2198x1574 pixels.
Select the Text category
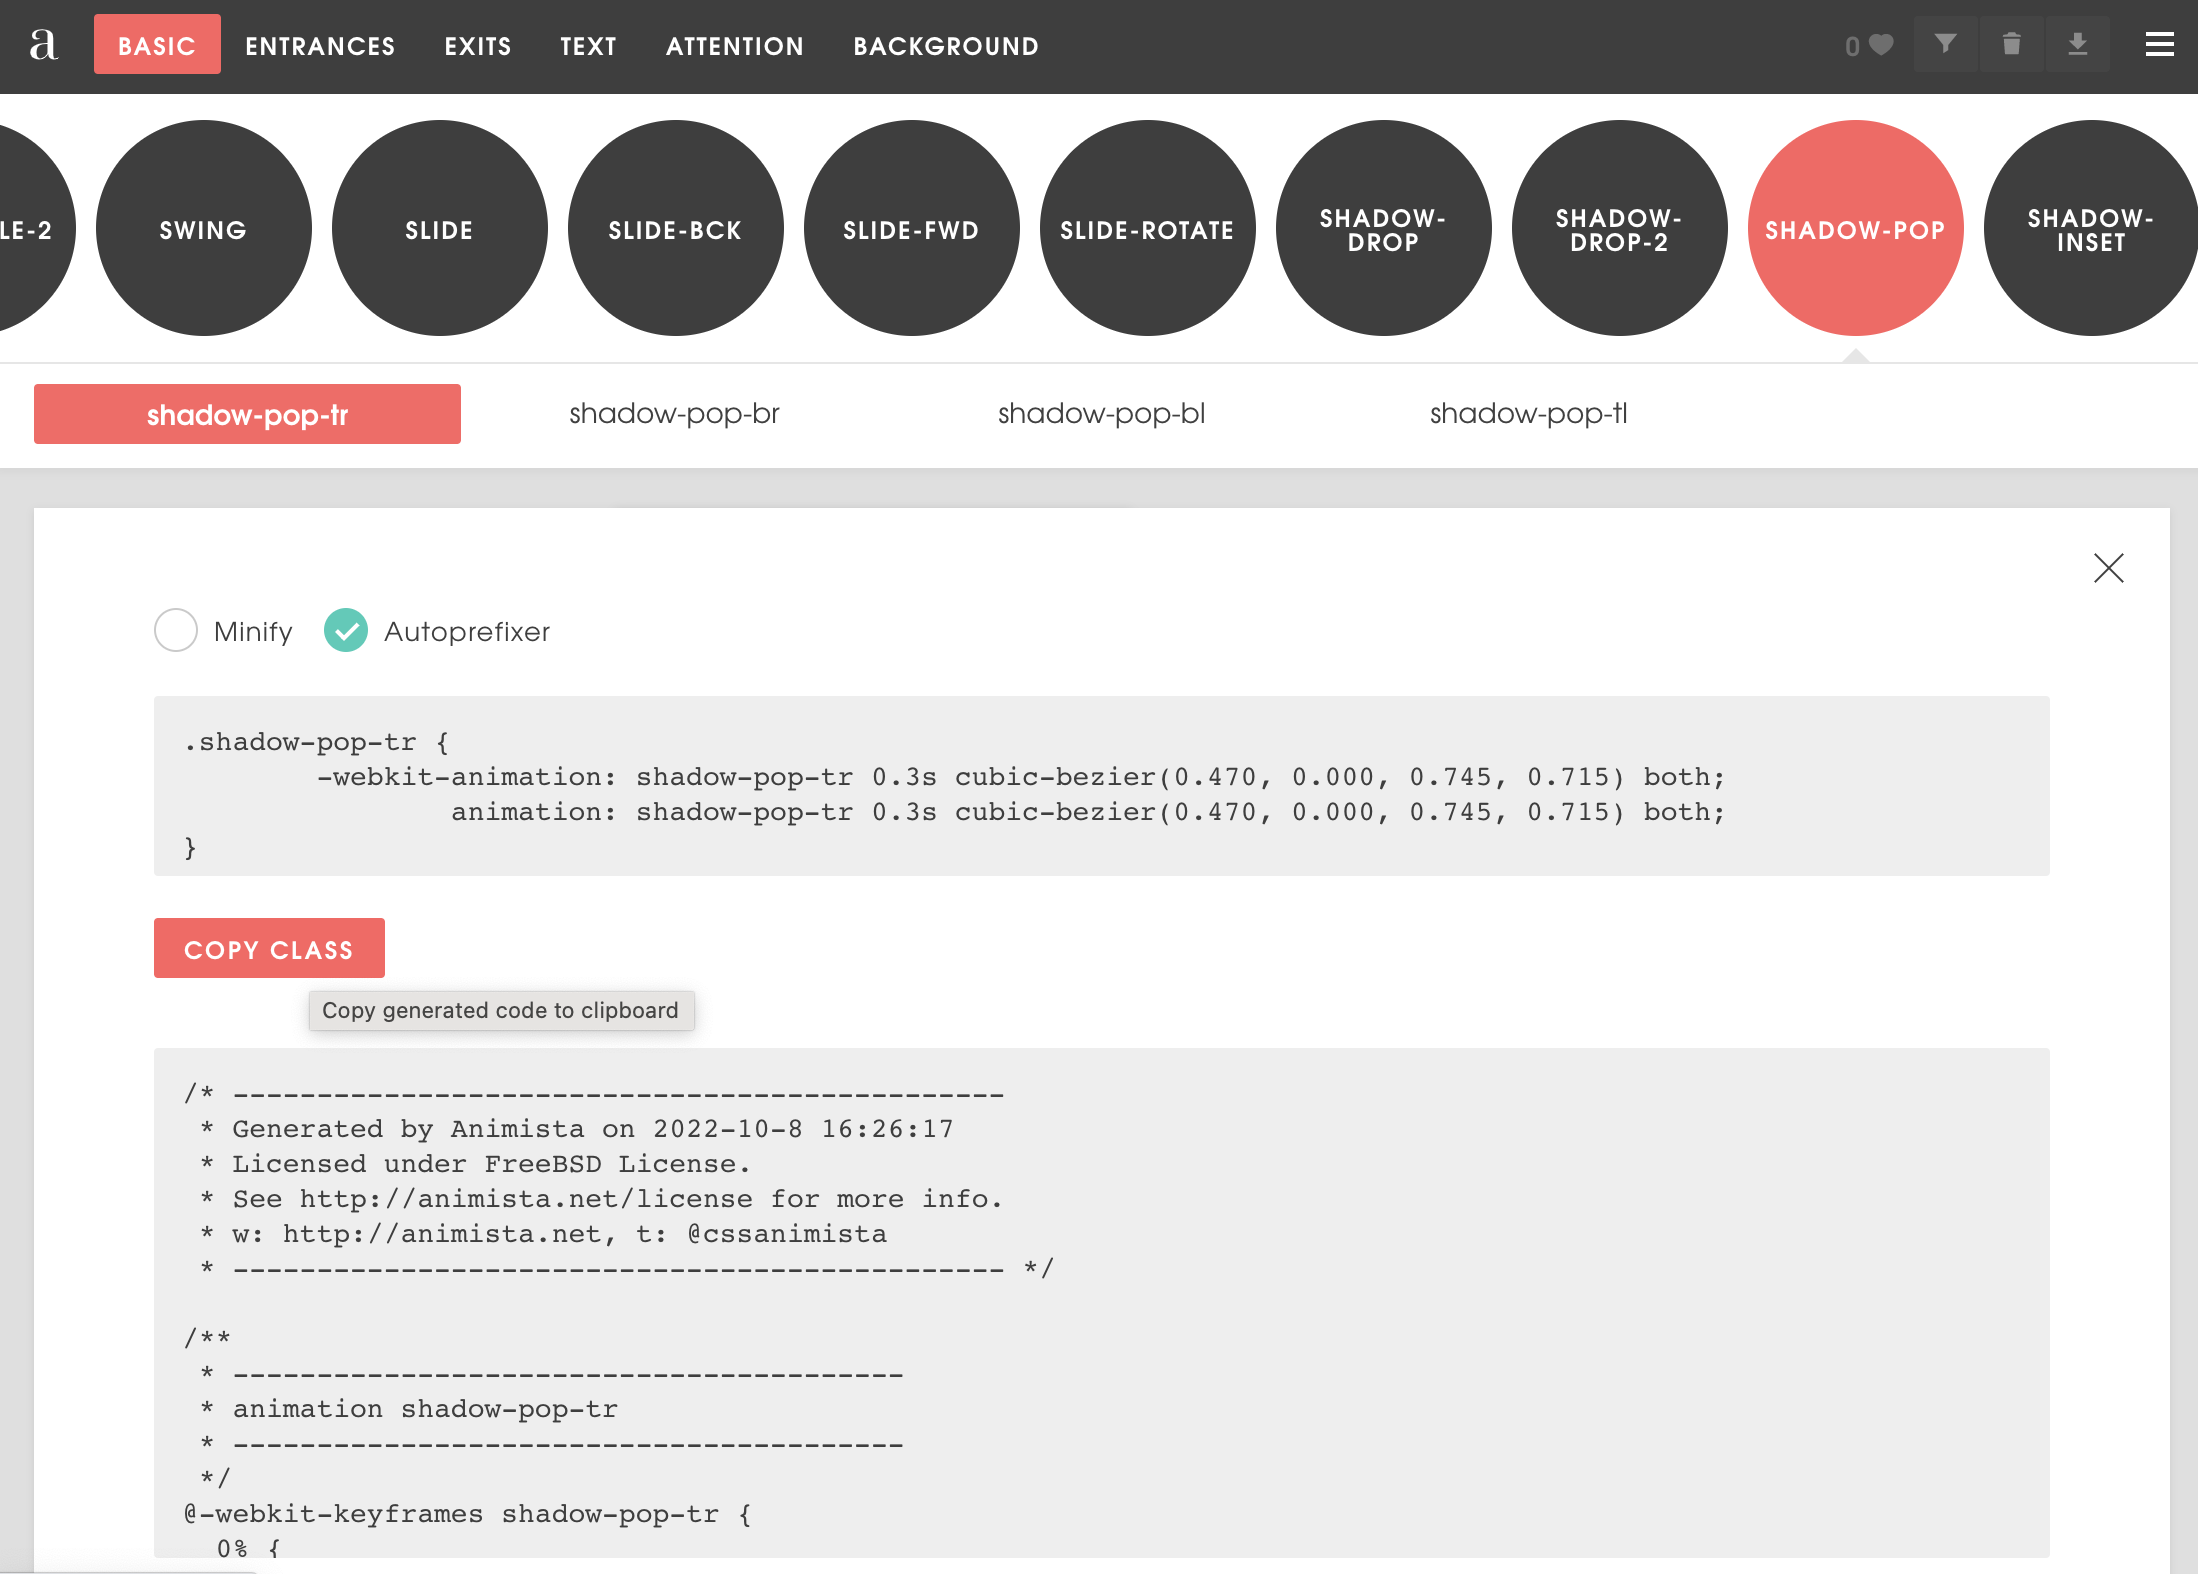(x=588, y=46)
